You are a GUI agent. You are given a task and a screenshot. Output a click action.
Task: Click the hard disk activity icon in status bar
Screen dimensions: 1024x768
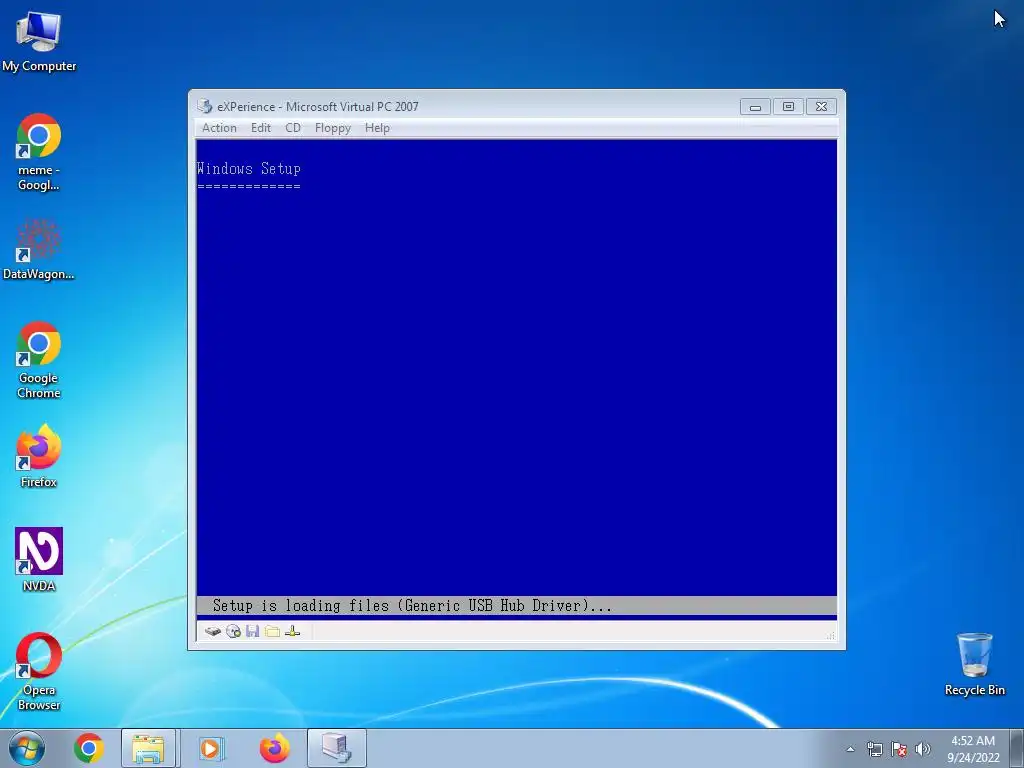tap(213, 632)
